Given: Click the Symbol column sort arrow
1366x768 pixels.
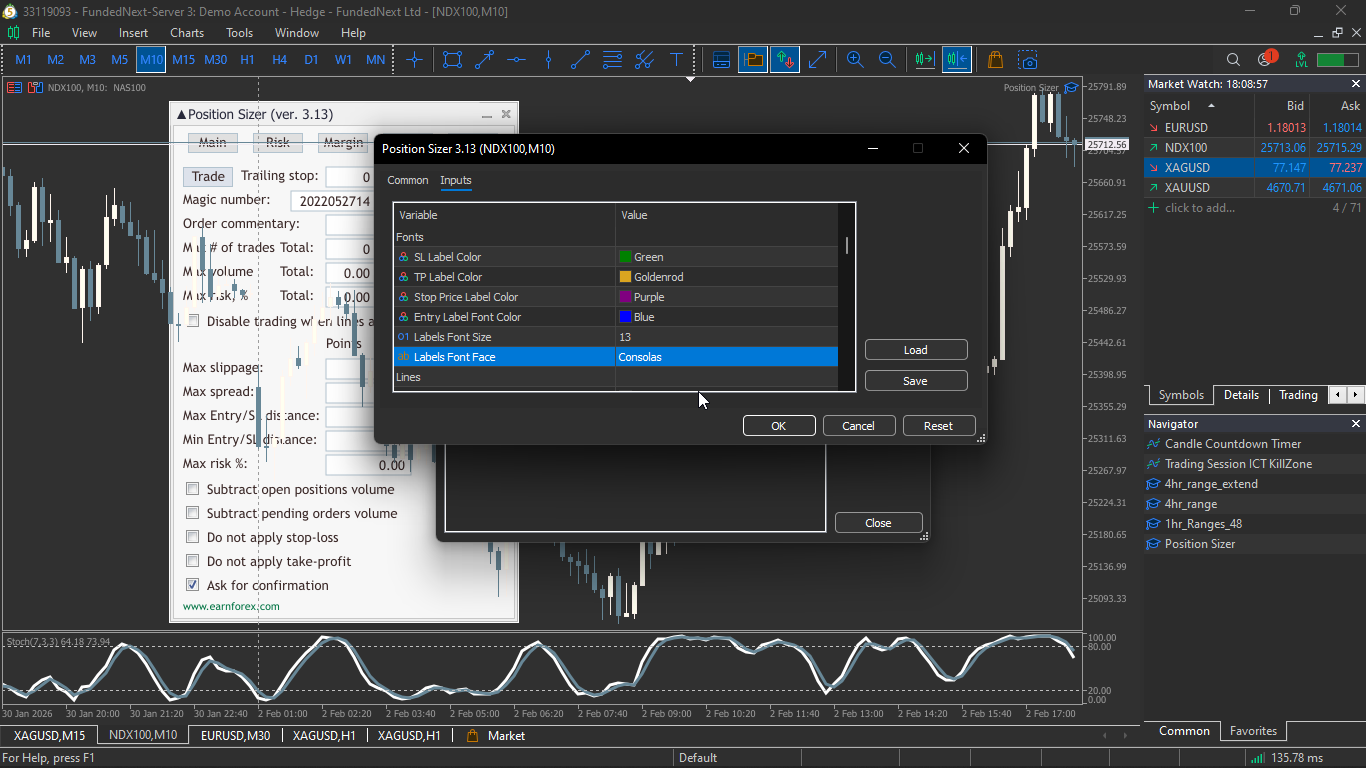Looking at the screenshot, I should click(1211, 106).
